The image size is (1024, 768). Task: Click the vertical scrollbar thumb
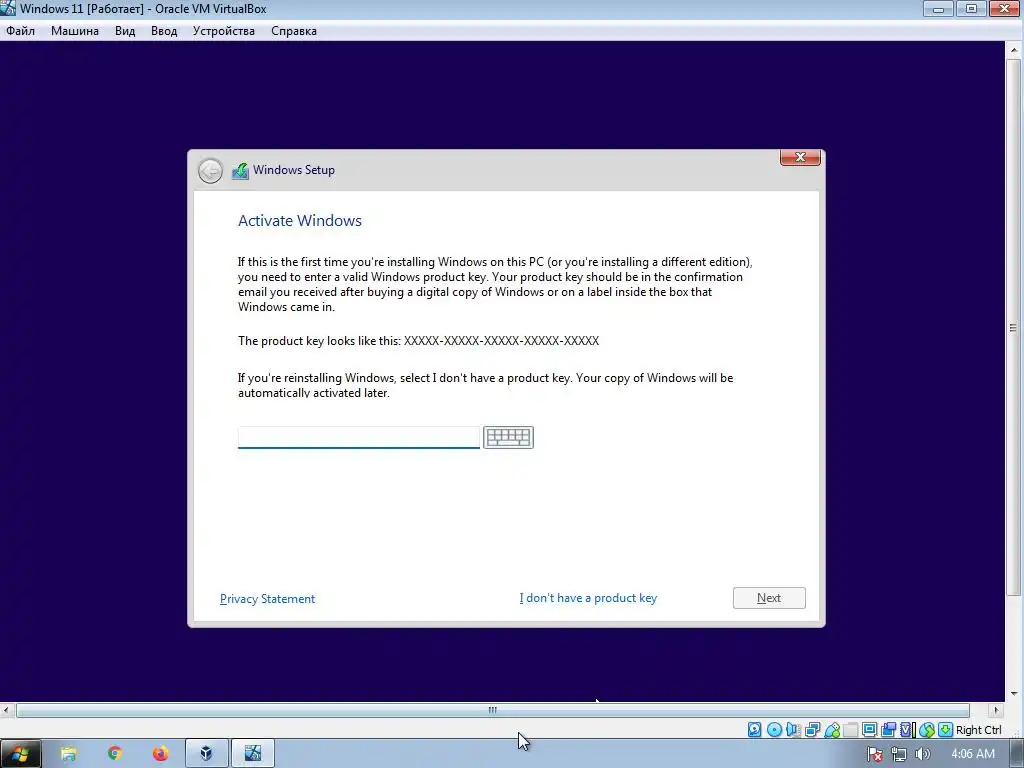pyautogui.click(x=1014, y=328)
